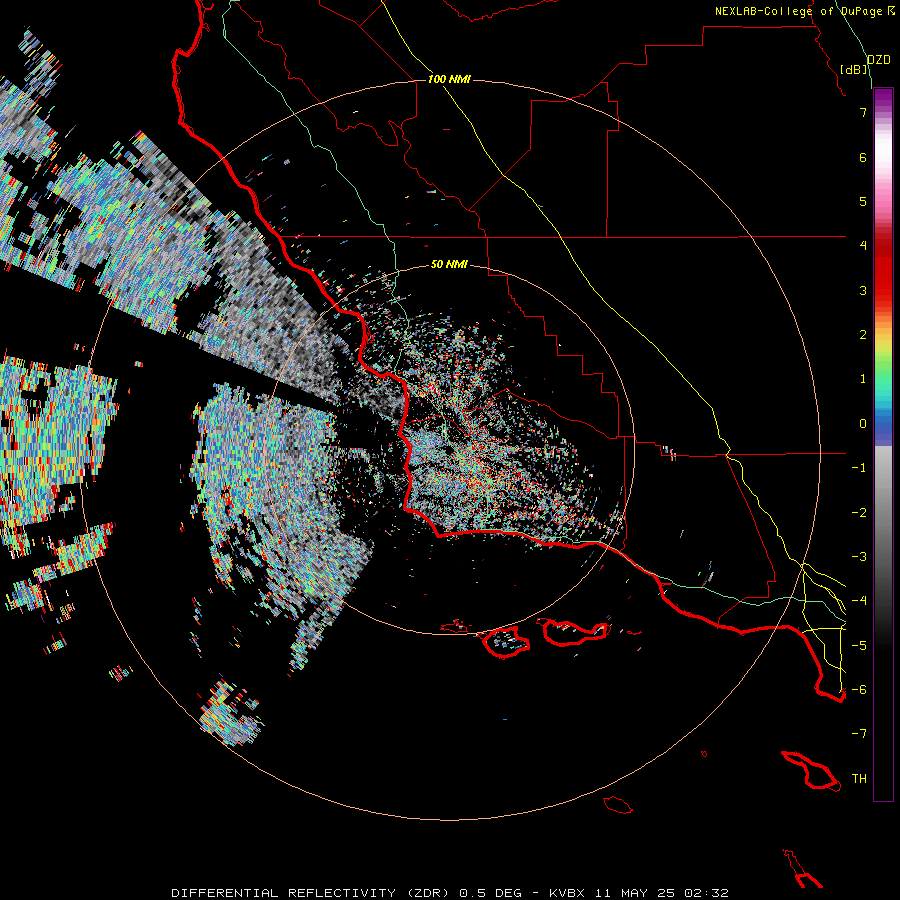The image size is (900, 900).
Task: Click the -7 value on color scale
Action: pos(859,734)
